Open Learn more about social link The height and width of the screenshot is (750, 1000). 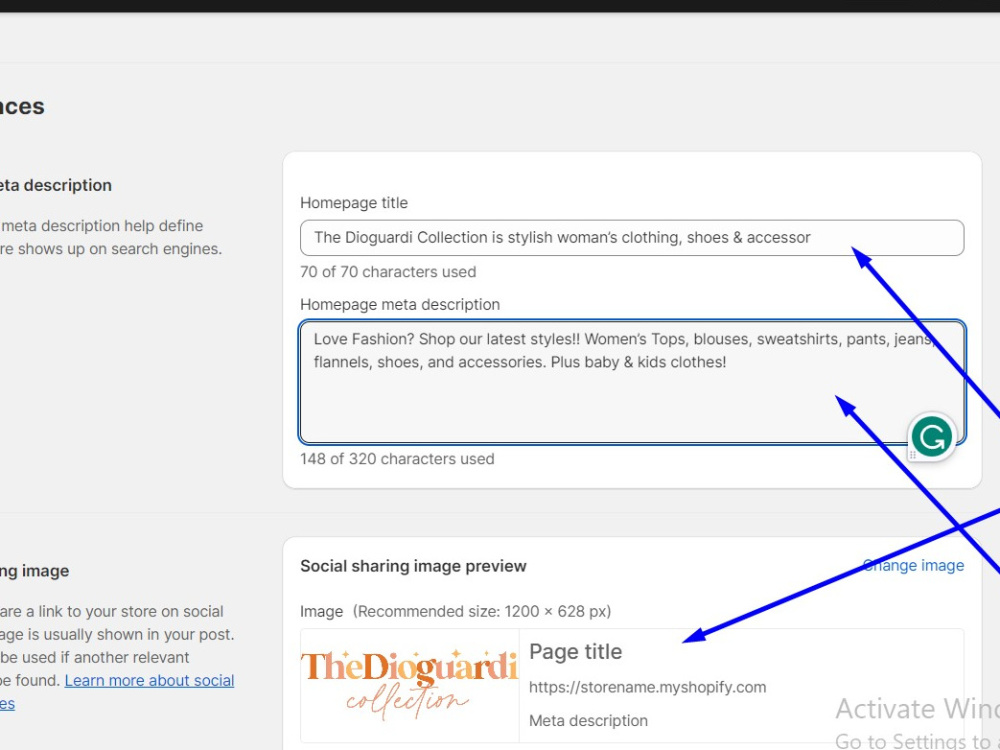(149, 680)
